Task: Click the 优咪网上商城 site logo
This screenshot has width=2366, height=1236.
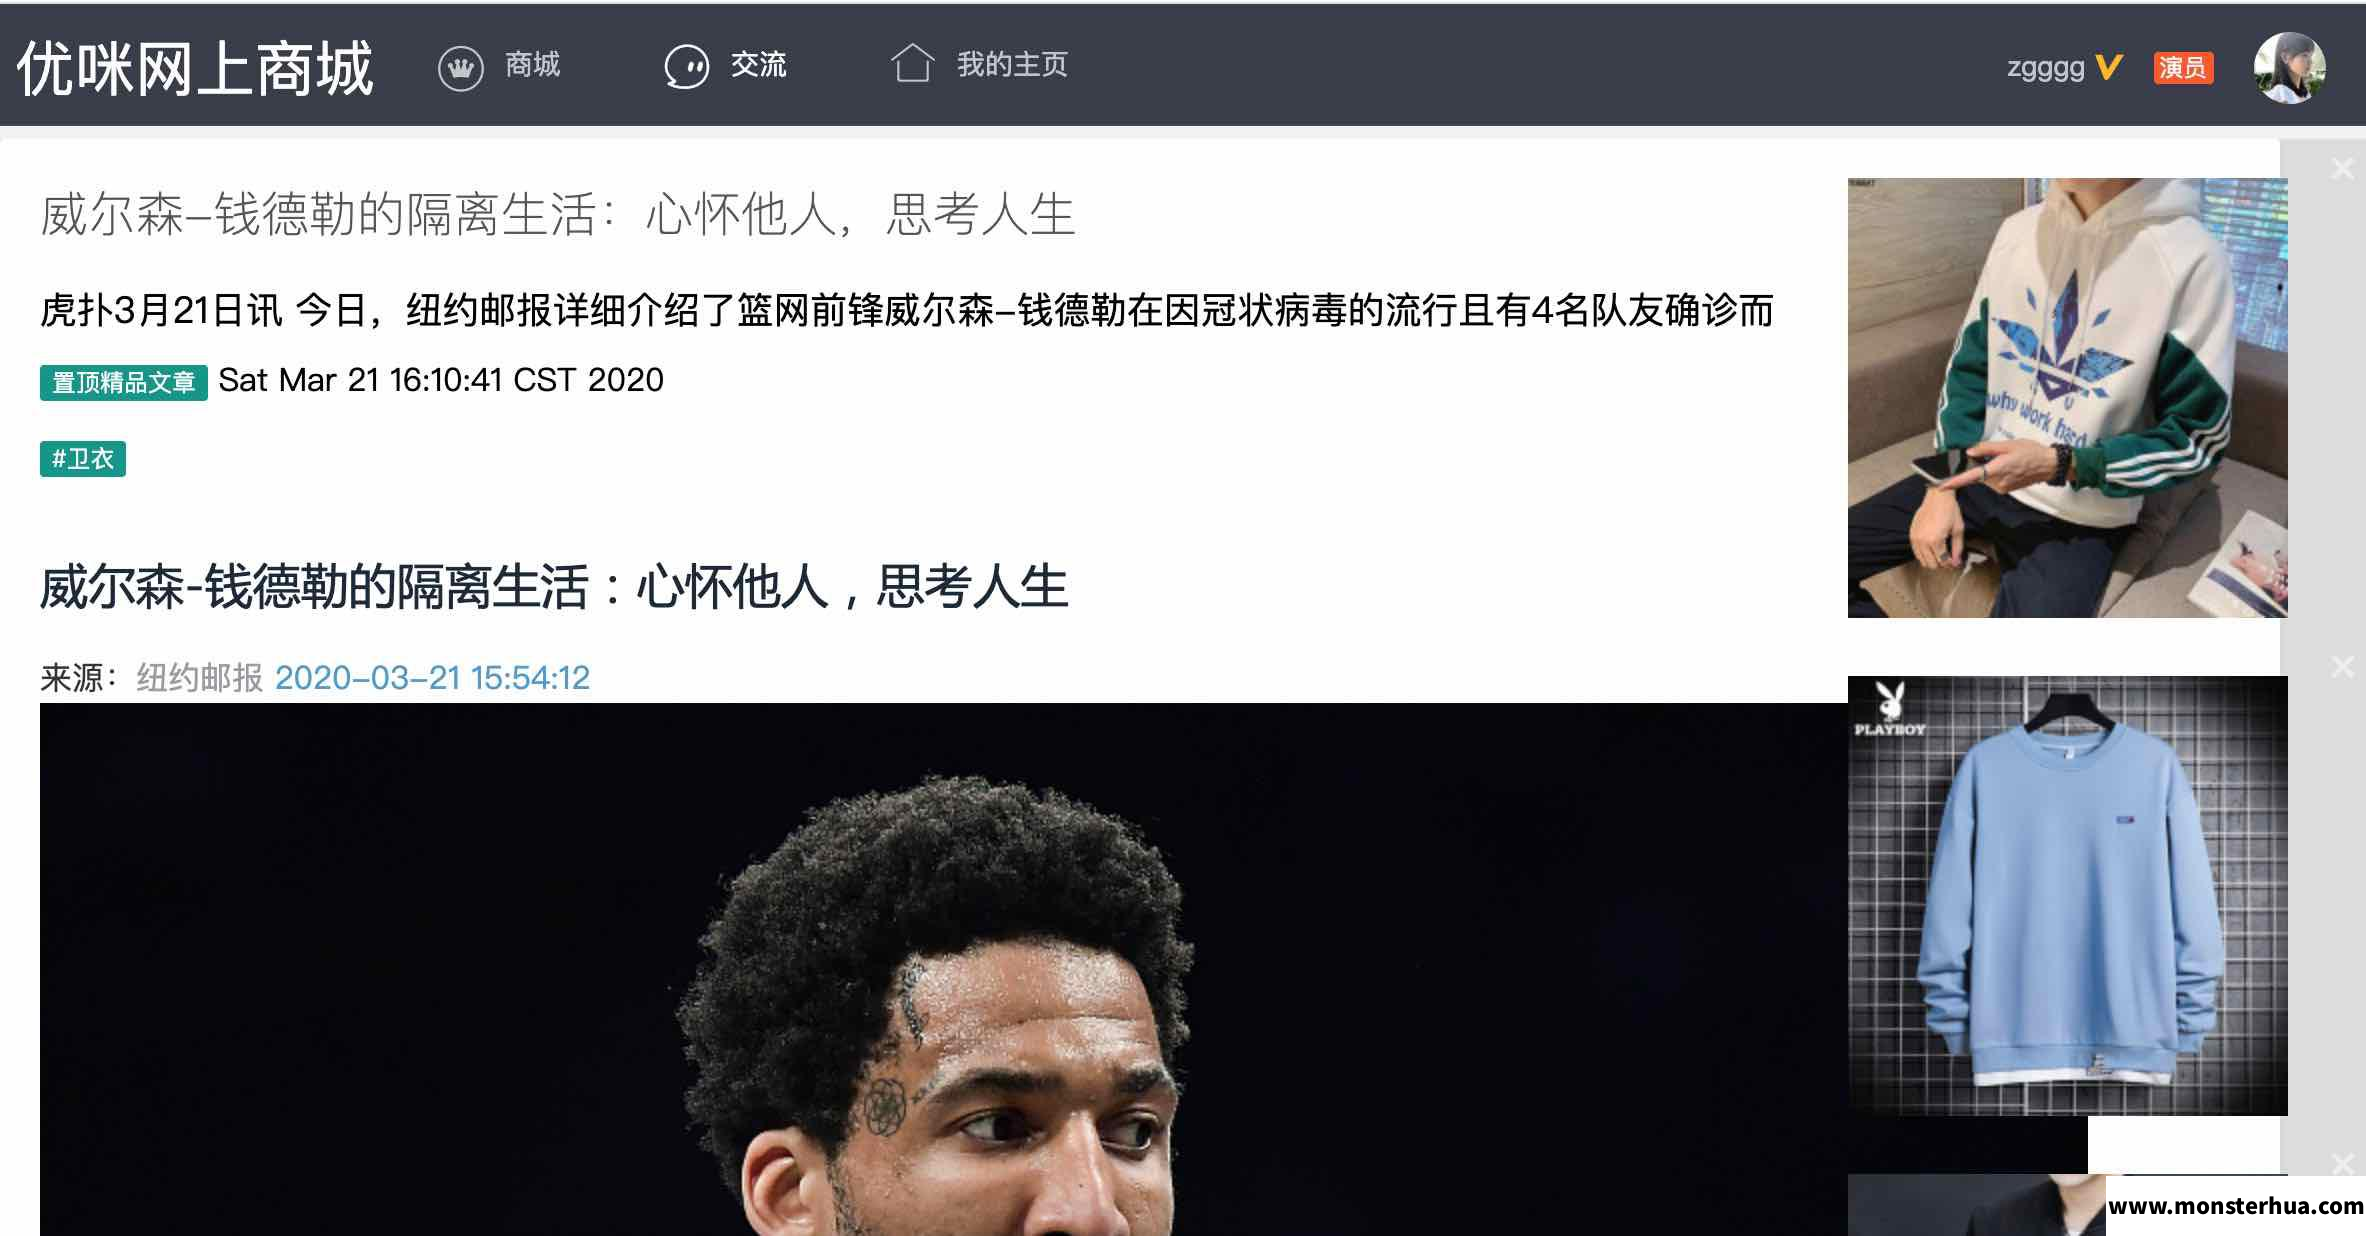Action: tap(195, 69)
